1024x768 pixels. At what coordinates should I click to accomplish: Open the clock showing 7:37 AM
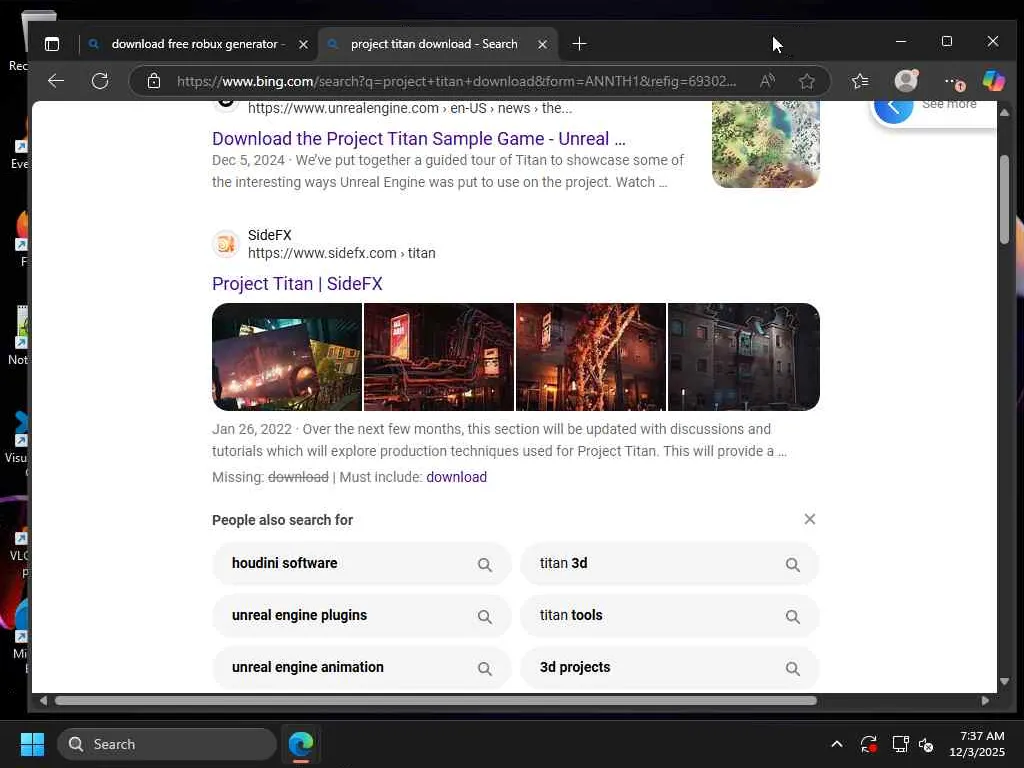[977, 744]
